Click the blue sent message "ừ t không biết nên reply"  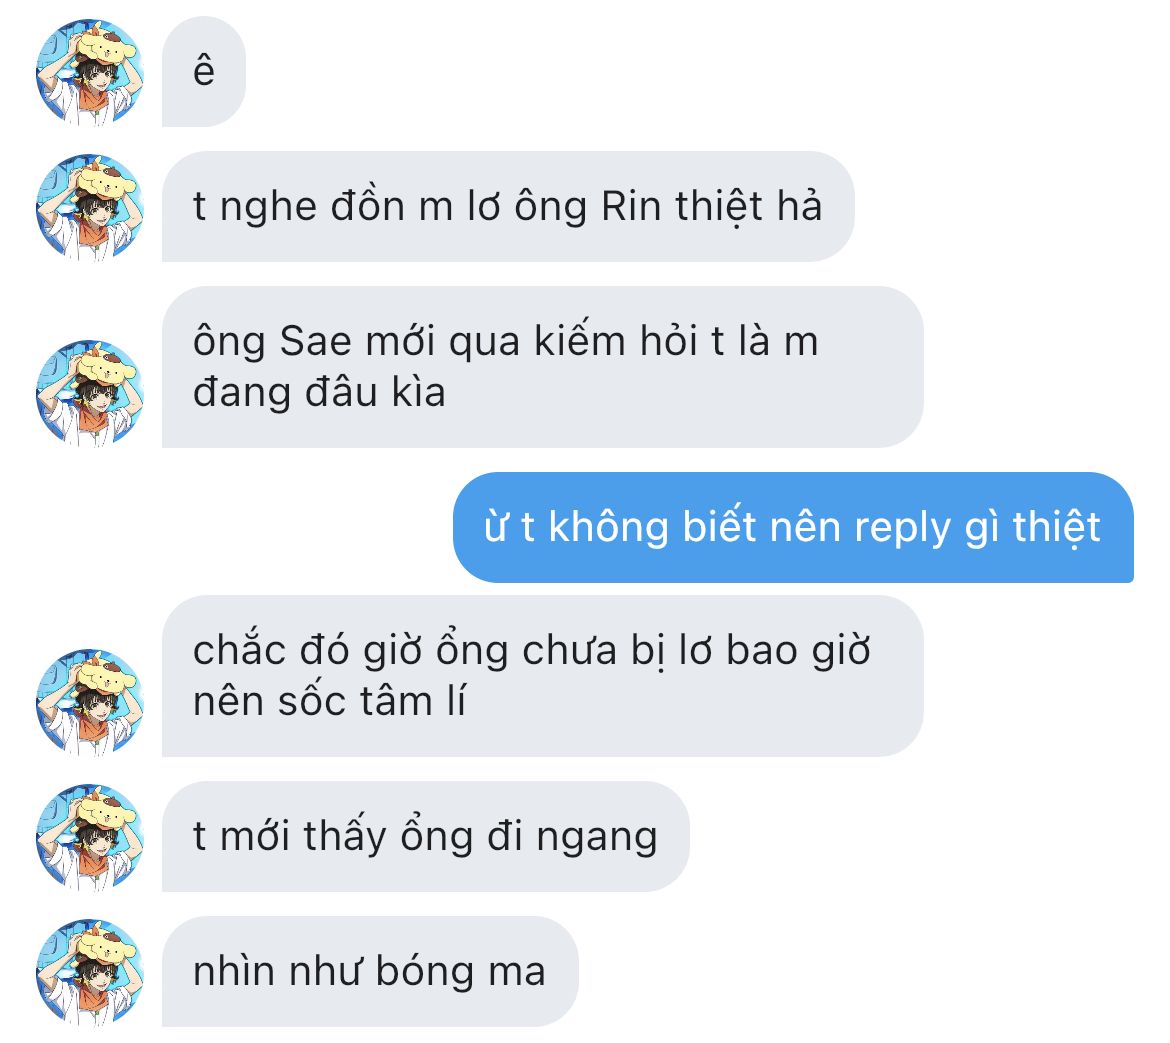click(793, 527)
